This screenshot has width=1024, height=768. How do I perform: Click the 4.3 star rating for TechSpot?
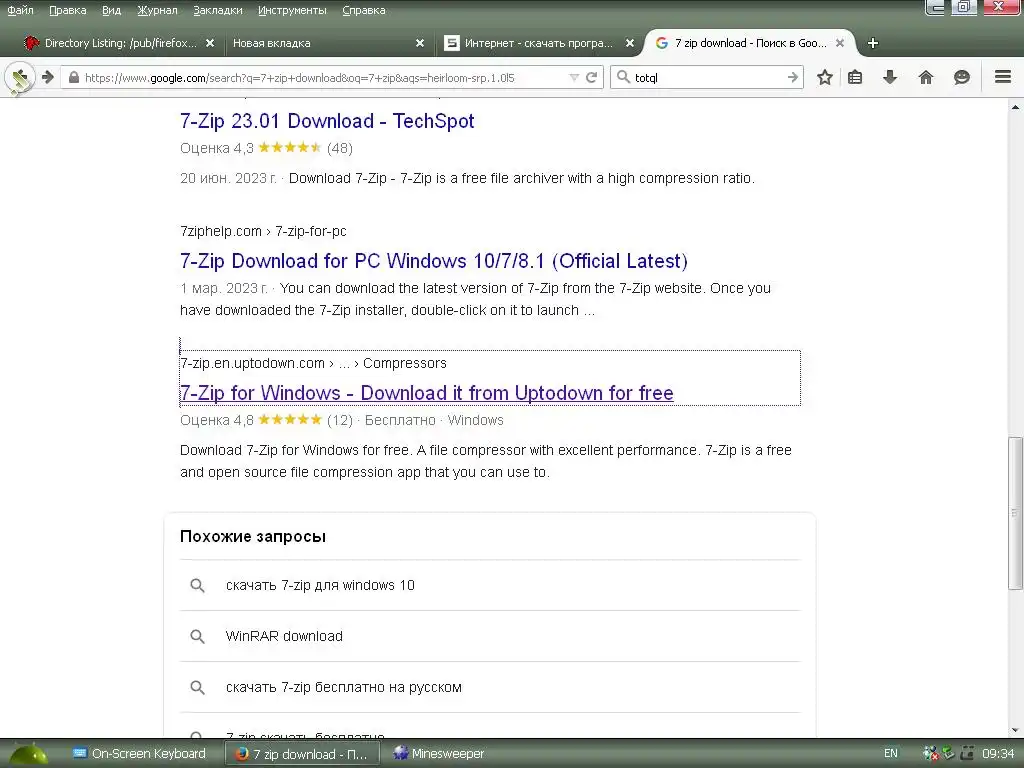pos(290,148)
